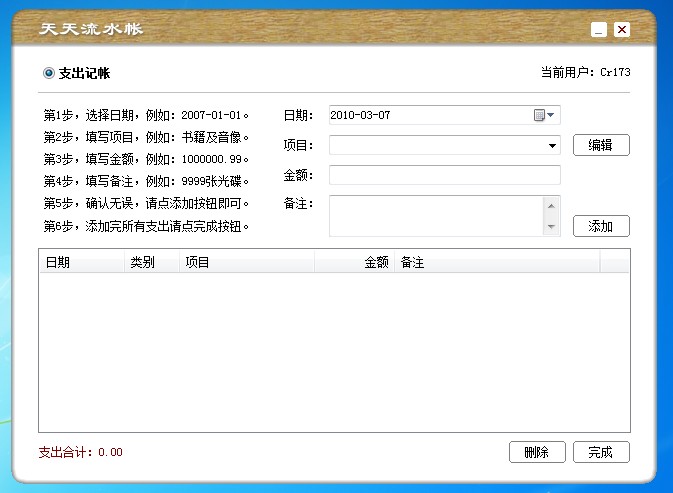
Task: Open the calendar picker in 日期 field
Action: tap(544, 115)
